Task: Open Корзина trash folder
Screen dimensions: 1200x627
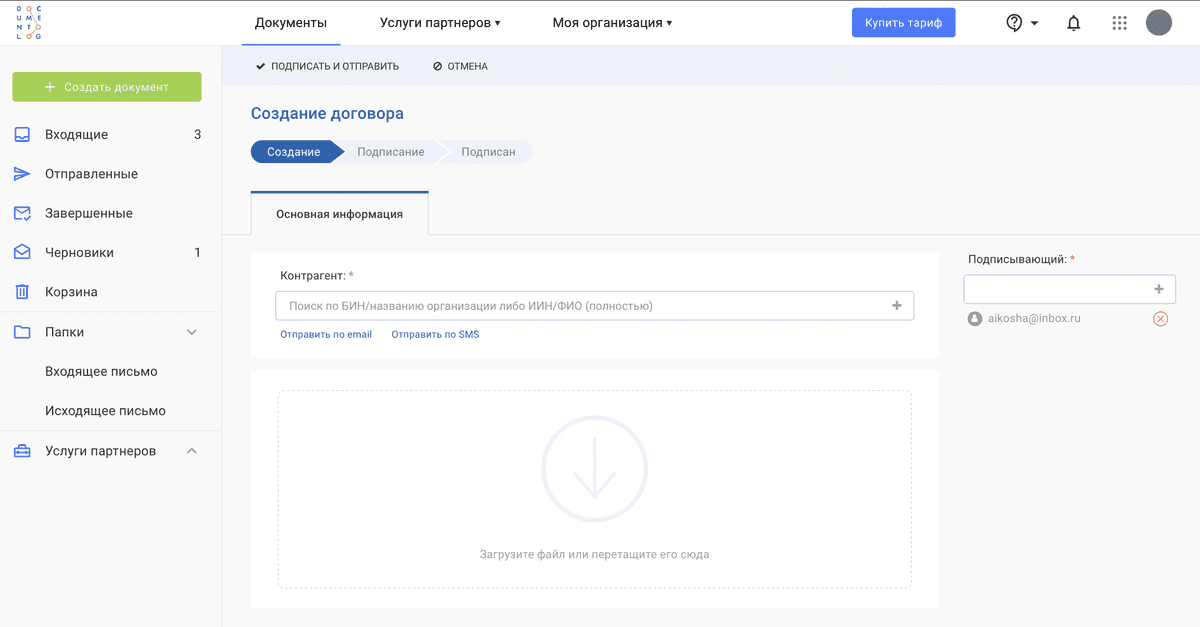Action: [x=71, y=292]
